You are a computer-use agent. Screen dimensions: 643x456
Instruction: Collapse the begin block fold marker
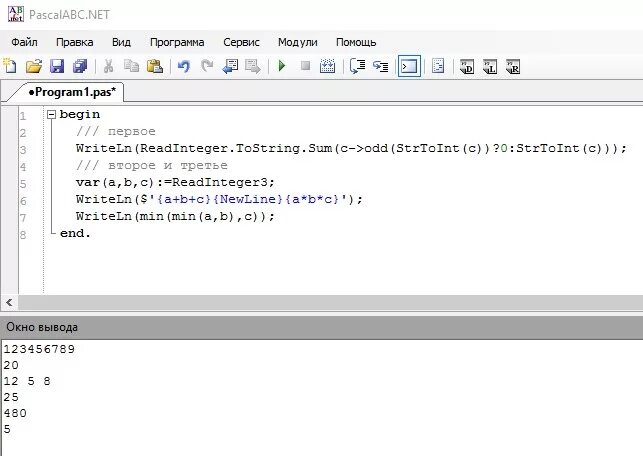[x=51, y=115]
